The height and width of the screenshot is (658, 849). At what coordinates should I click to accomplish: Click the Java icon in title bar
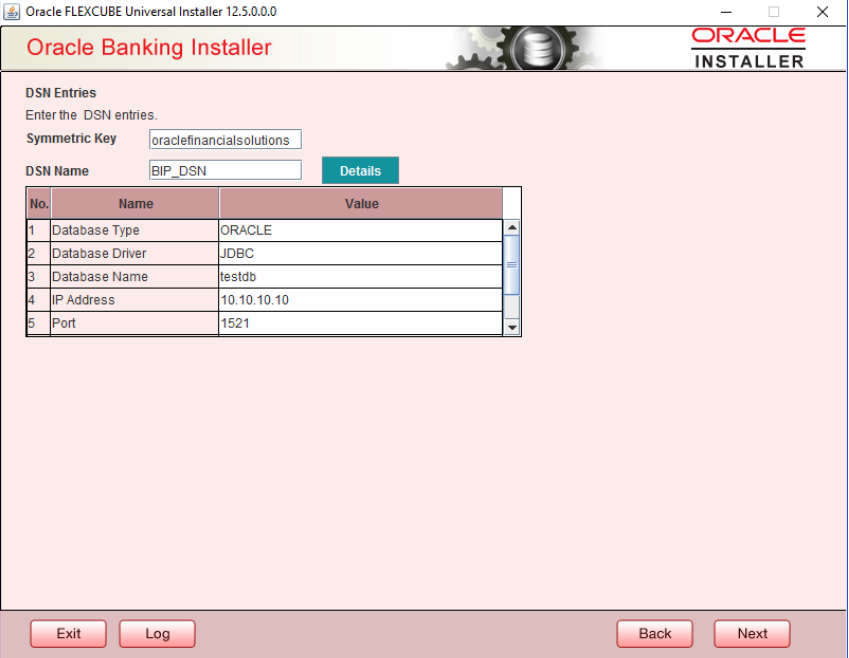(11, 11)
